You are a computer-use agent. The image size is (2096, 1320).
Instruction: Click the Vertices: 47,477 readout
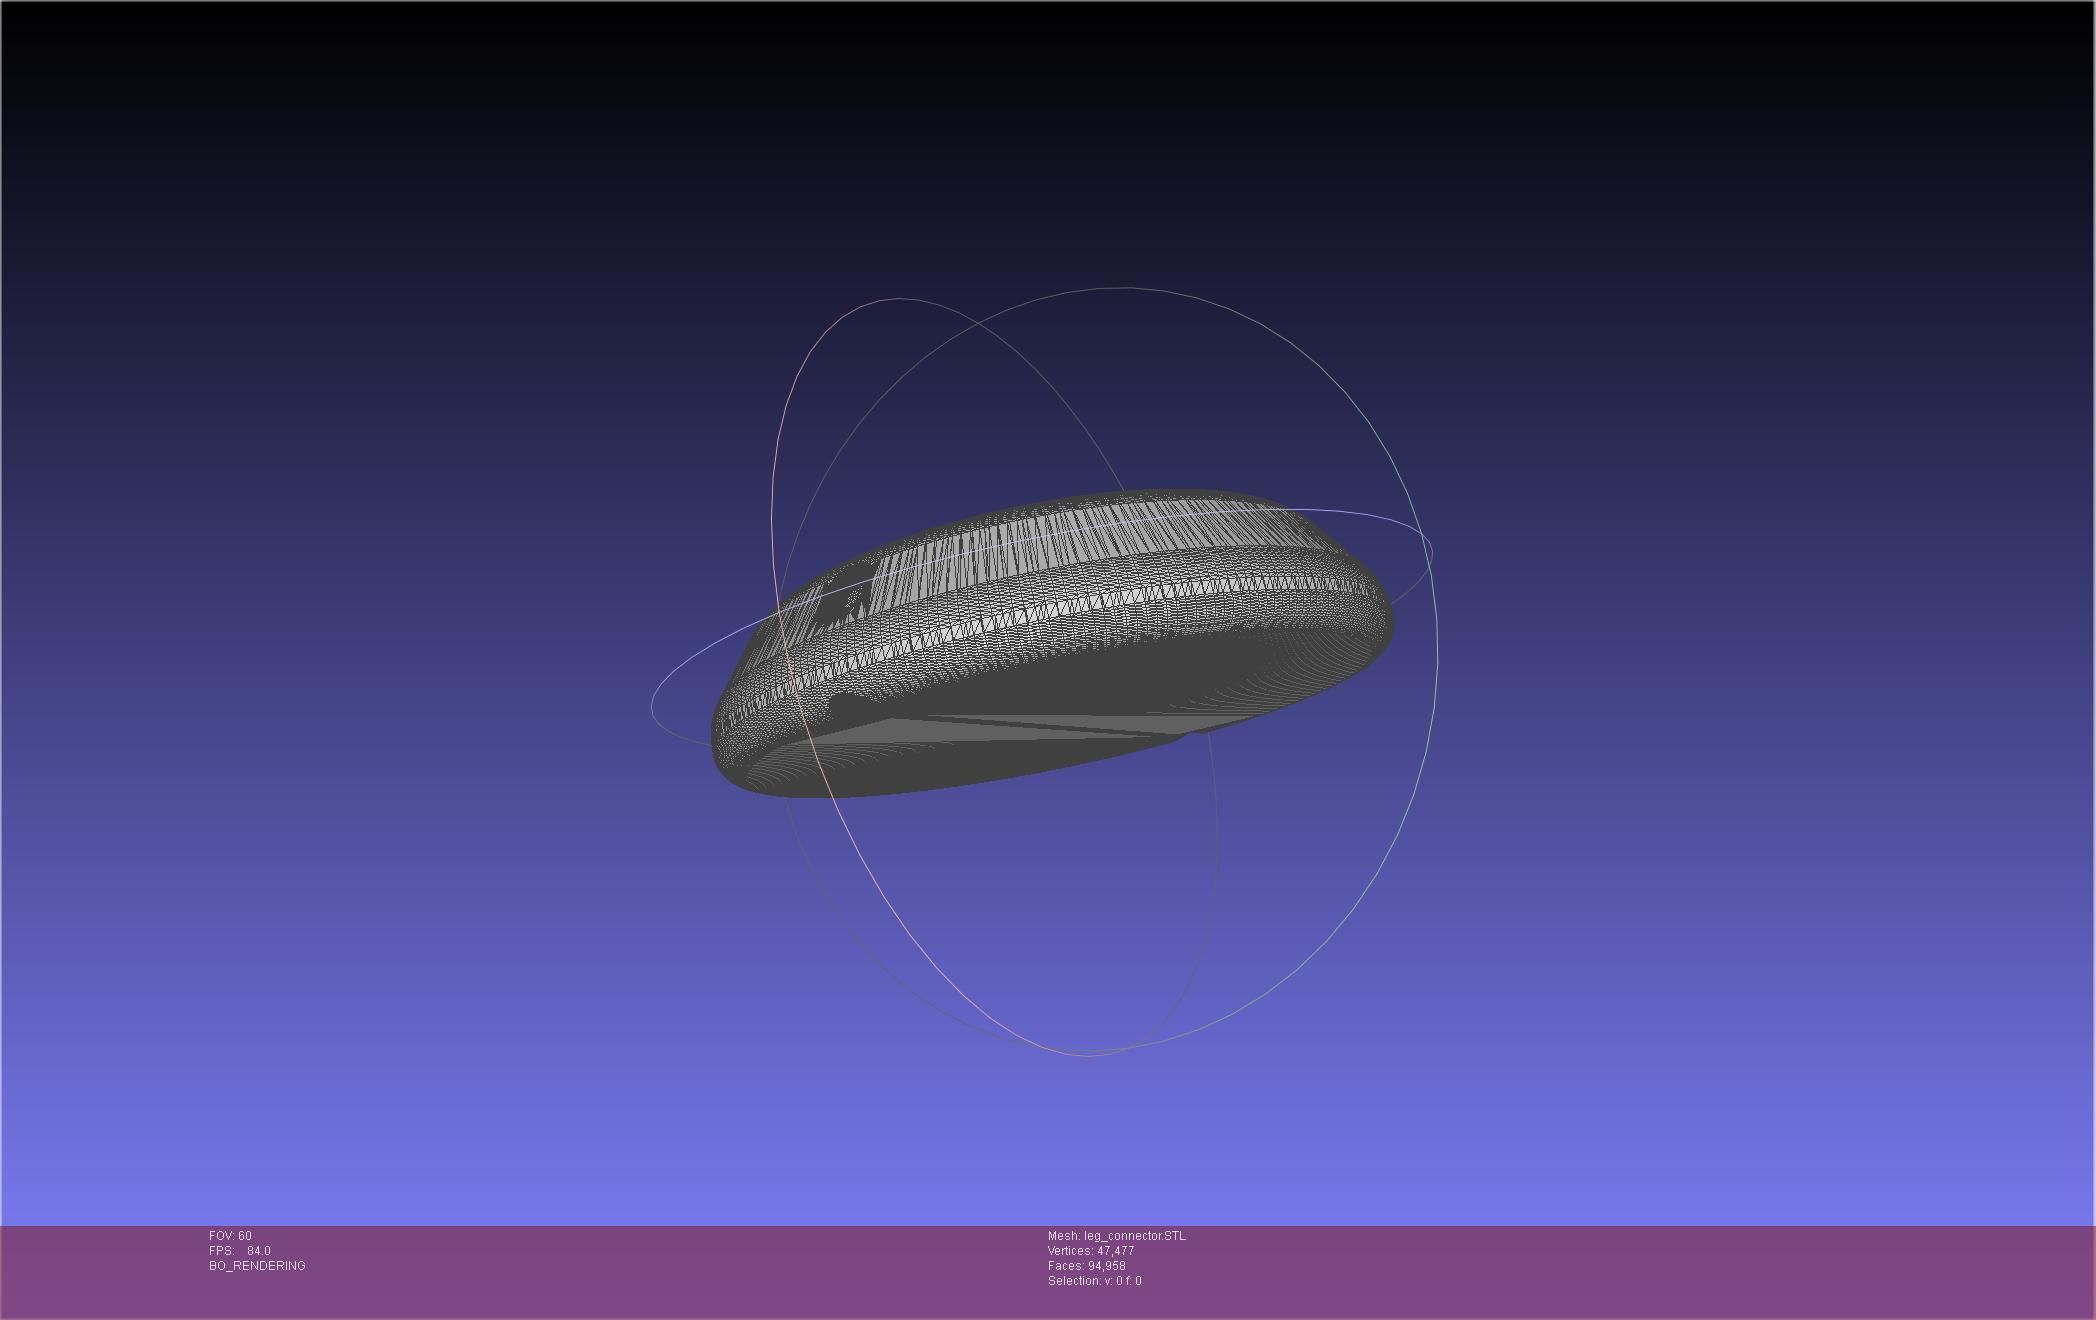(1090, 1251)
